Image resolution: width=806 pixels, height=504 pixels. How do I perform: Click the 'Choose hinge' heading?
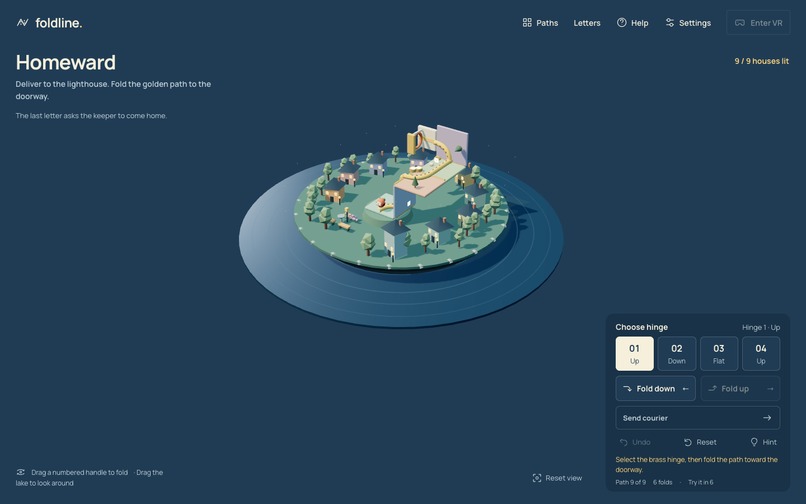click(x=642, y=327)
